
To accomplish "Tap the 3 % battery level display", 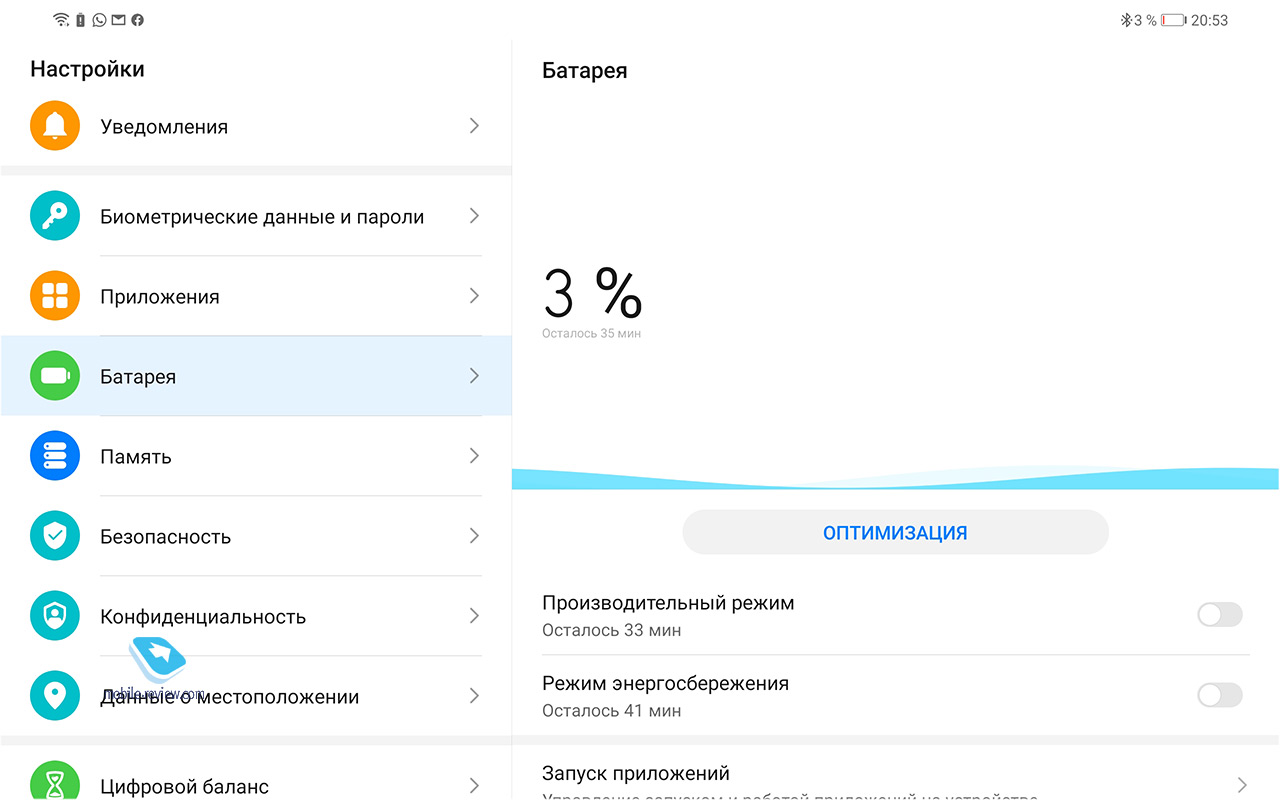I will tap(592, 295).
